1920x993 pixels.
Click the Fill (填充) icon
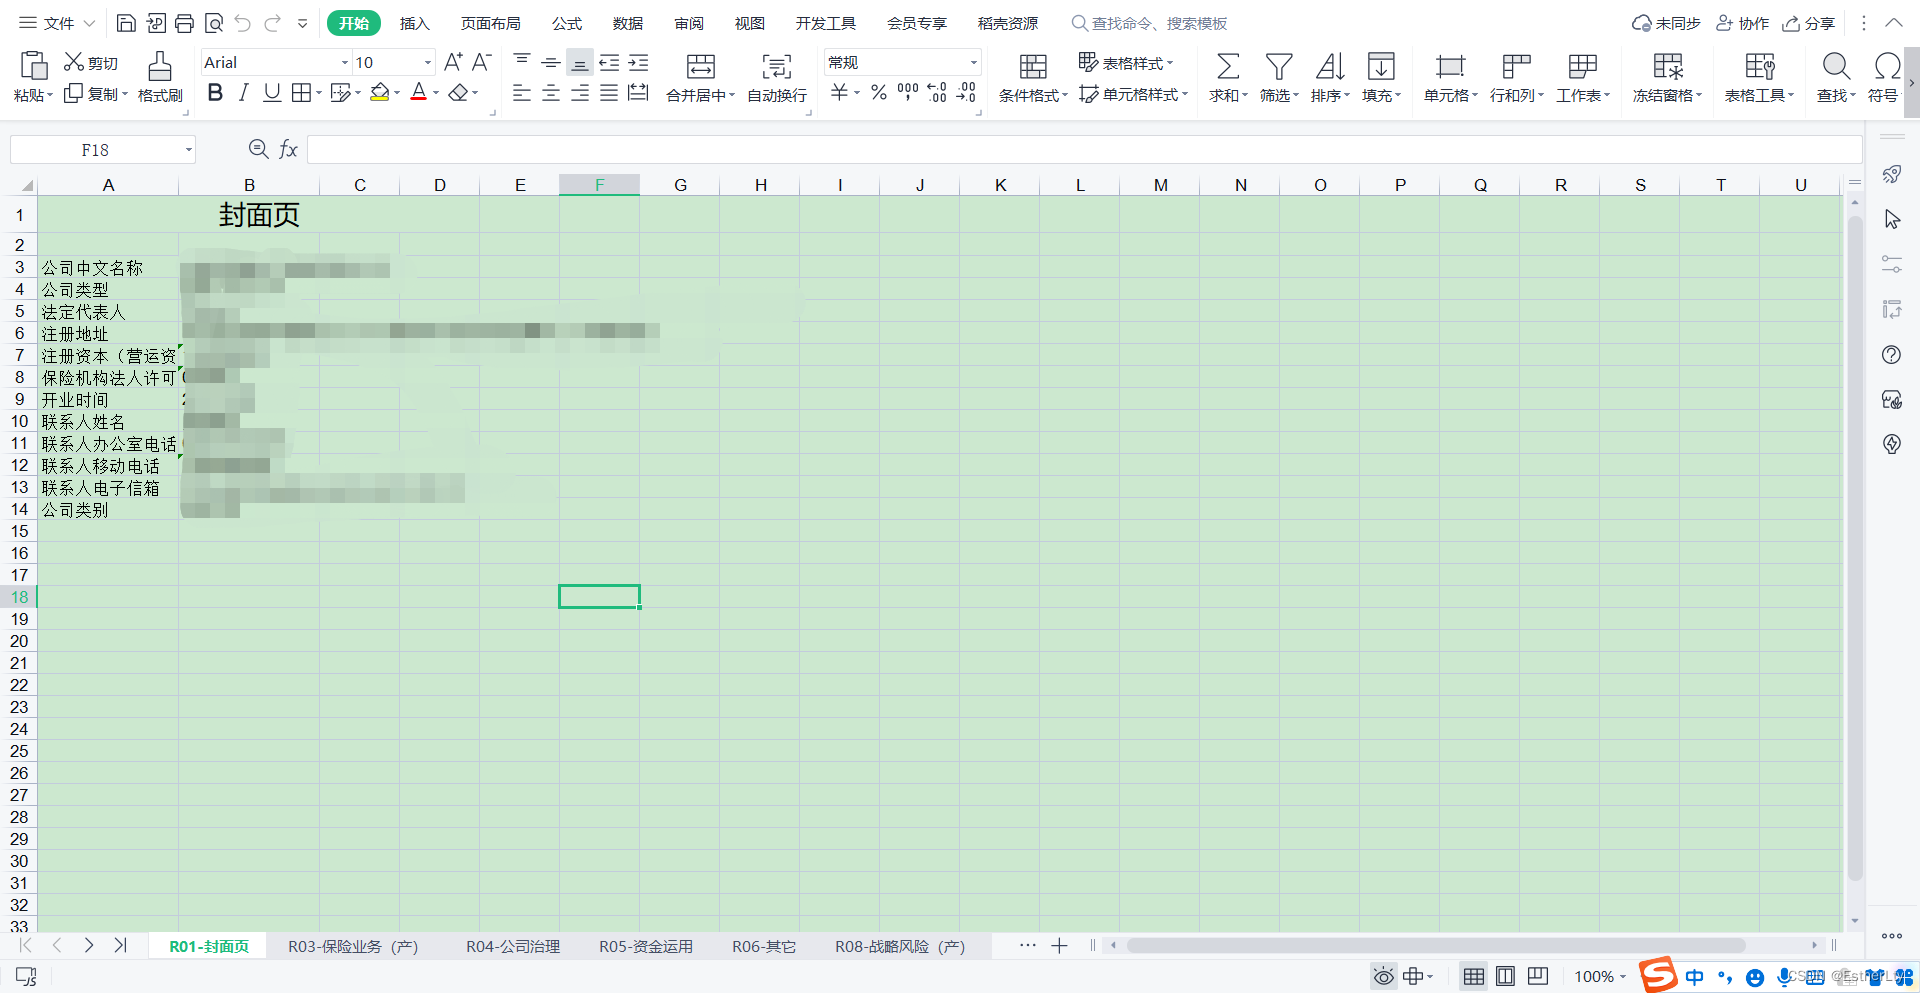coord(1381,67)
